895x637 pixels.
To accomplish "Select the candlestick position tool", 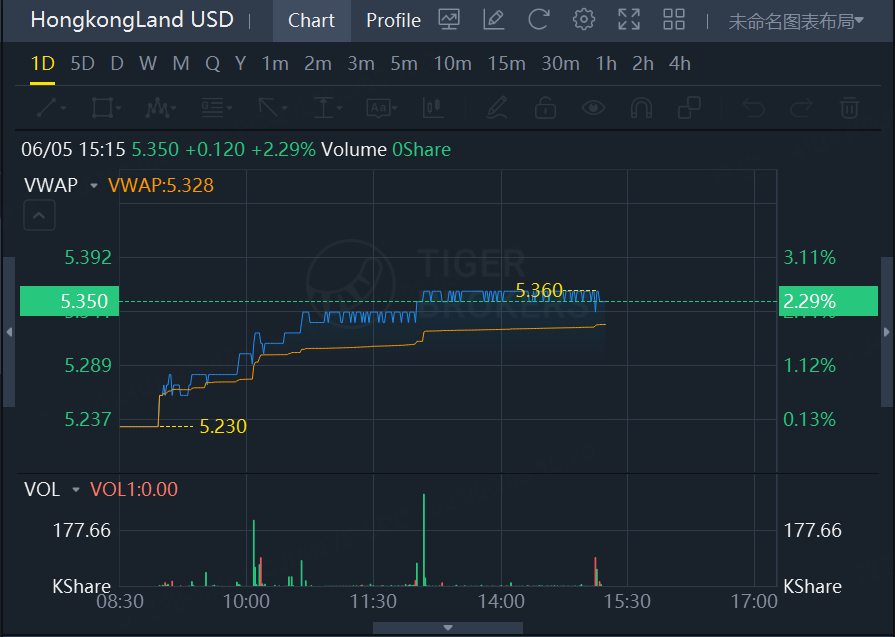I will 433,107.
